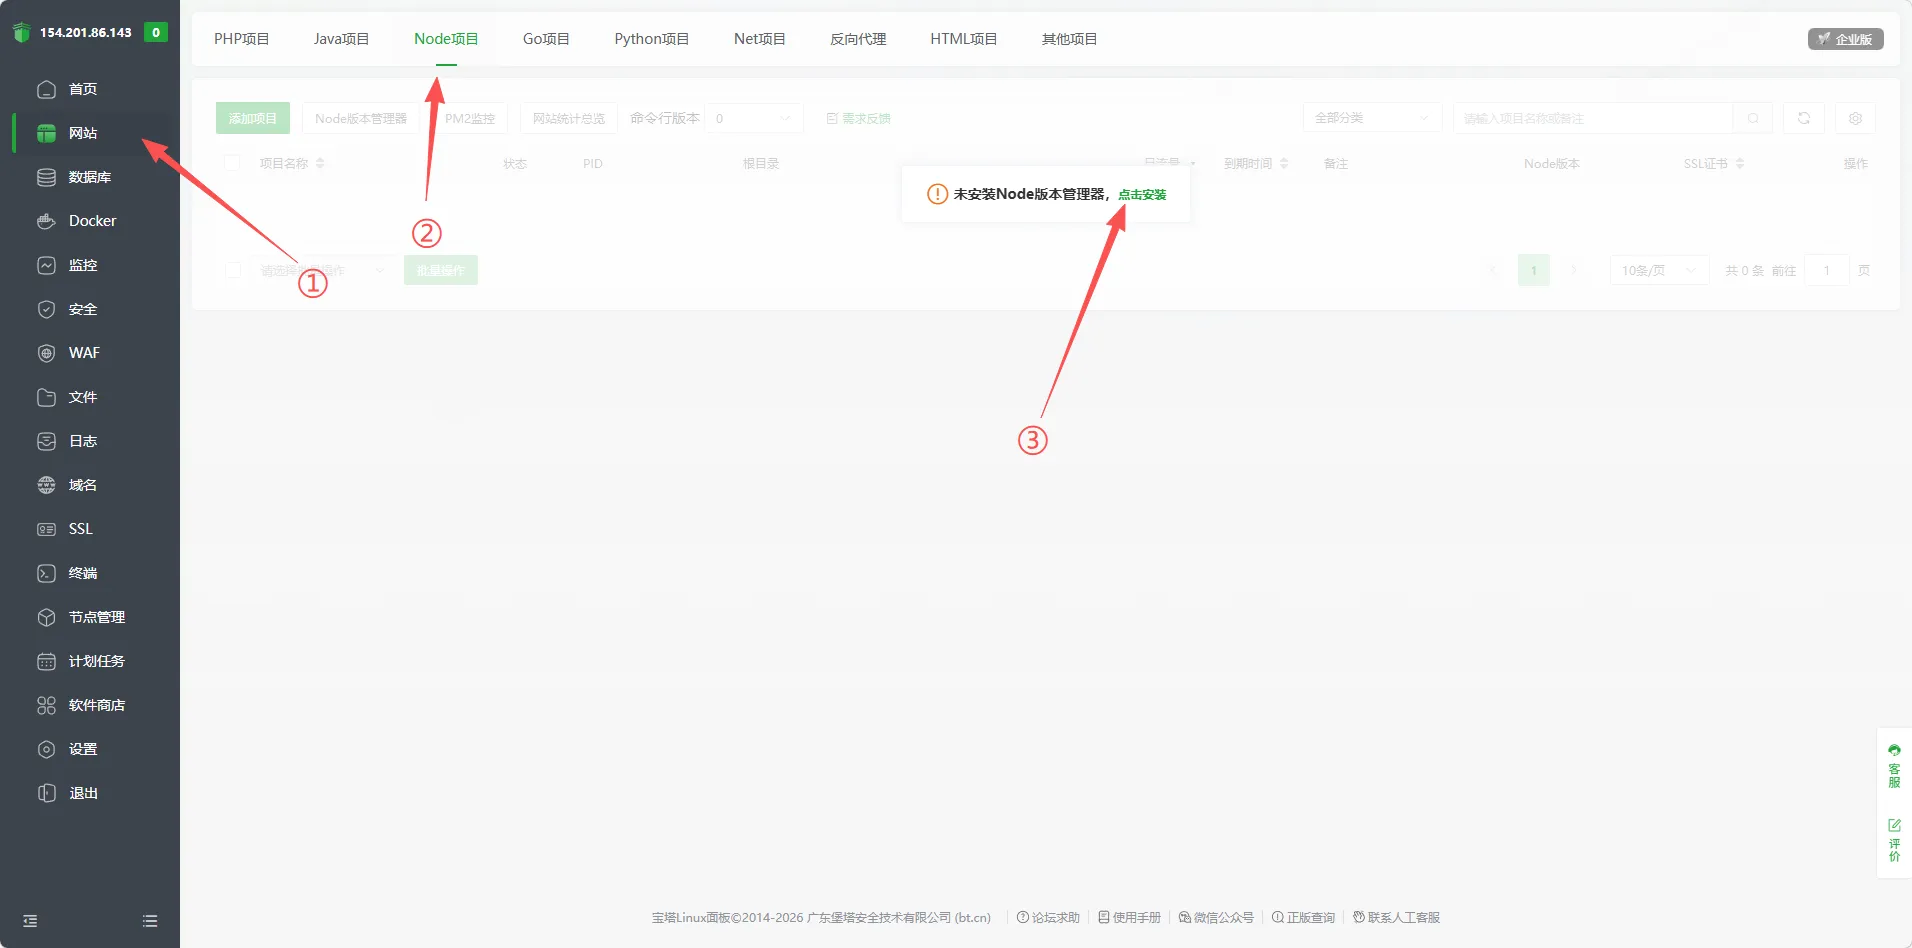Click the Docker whale icon in sidebar

click(46, 221)
